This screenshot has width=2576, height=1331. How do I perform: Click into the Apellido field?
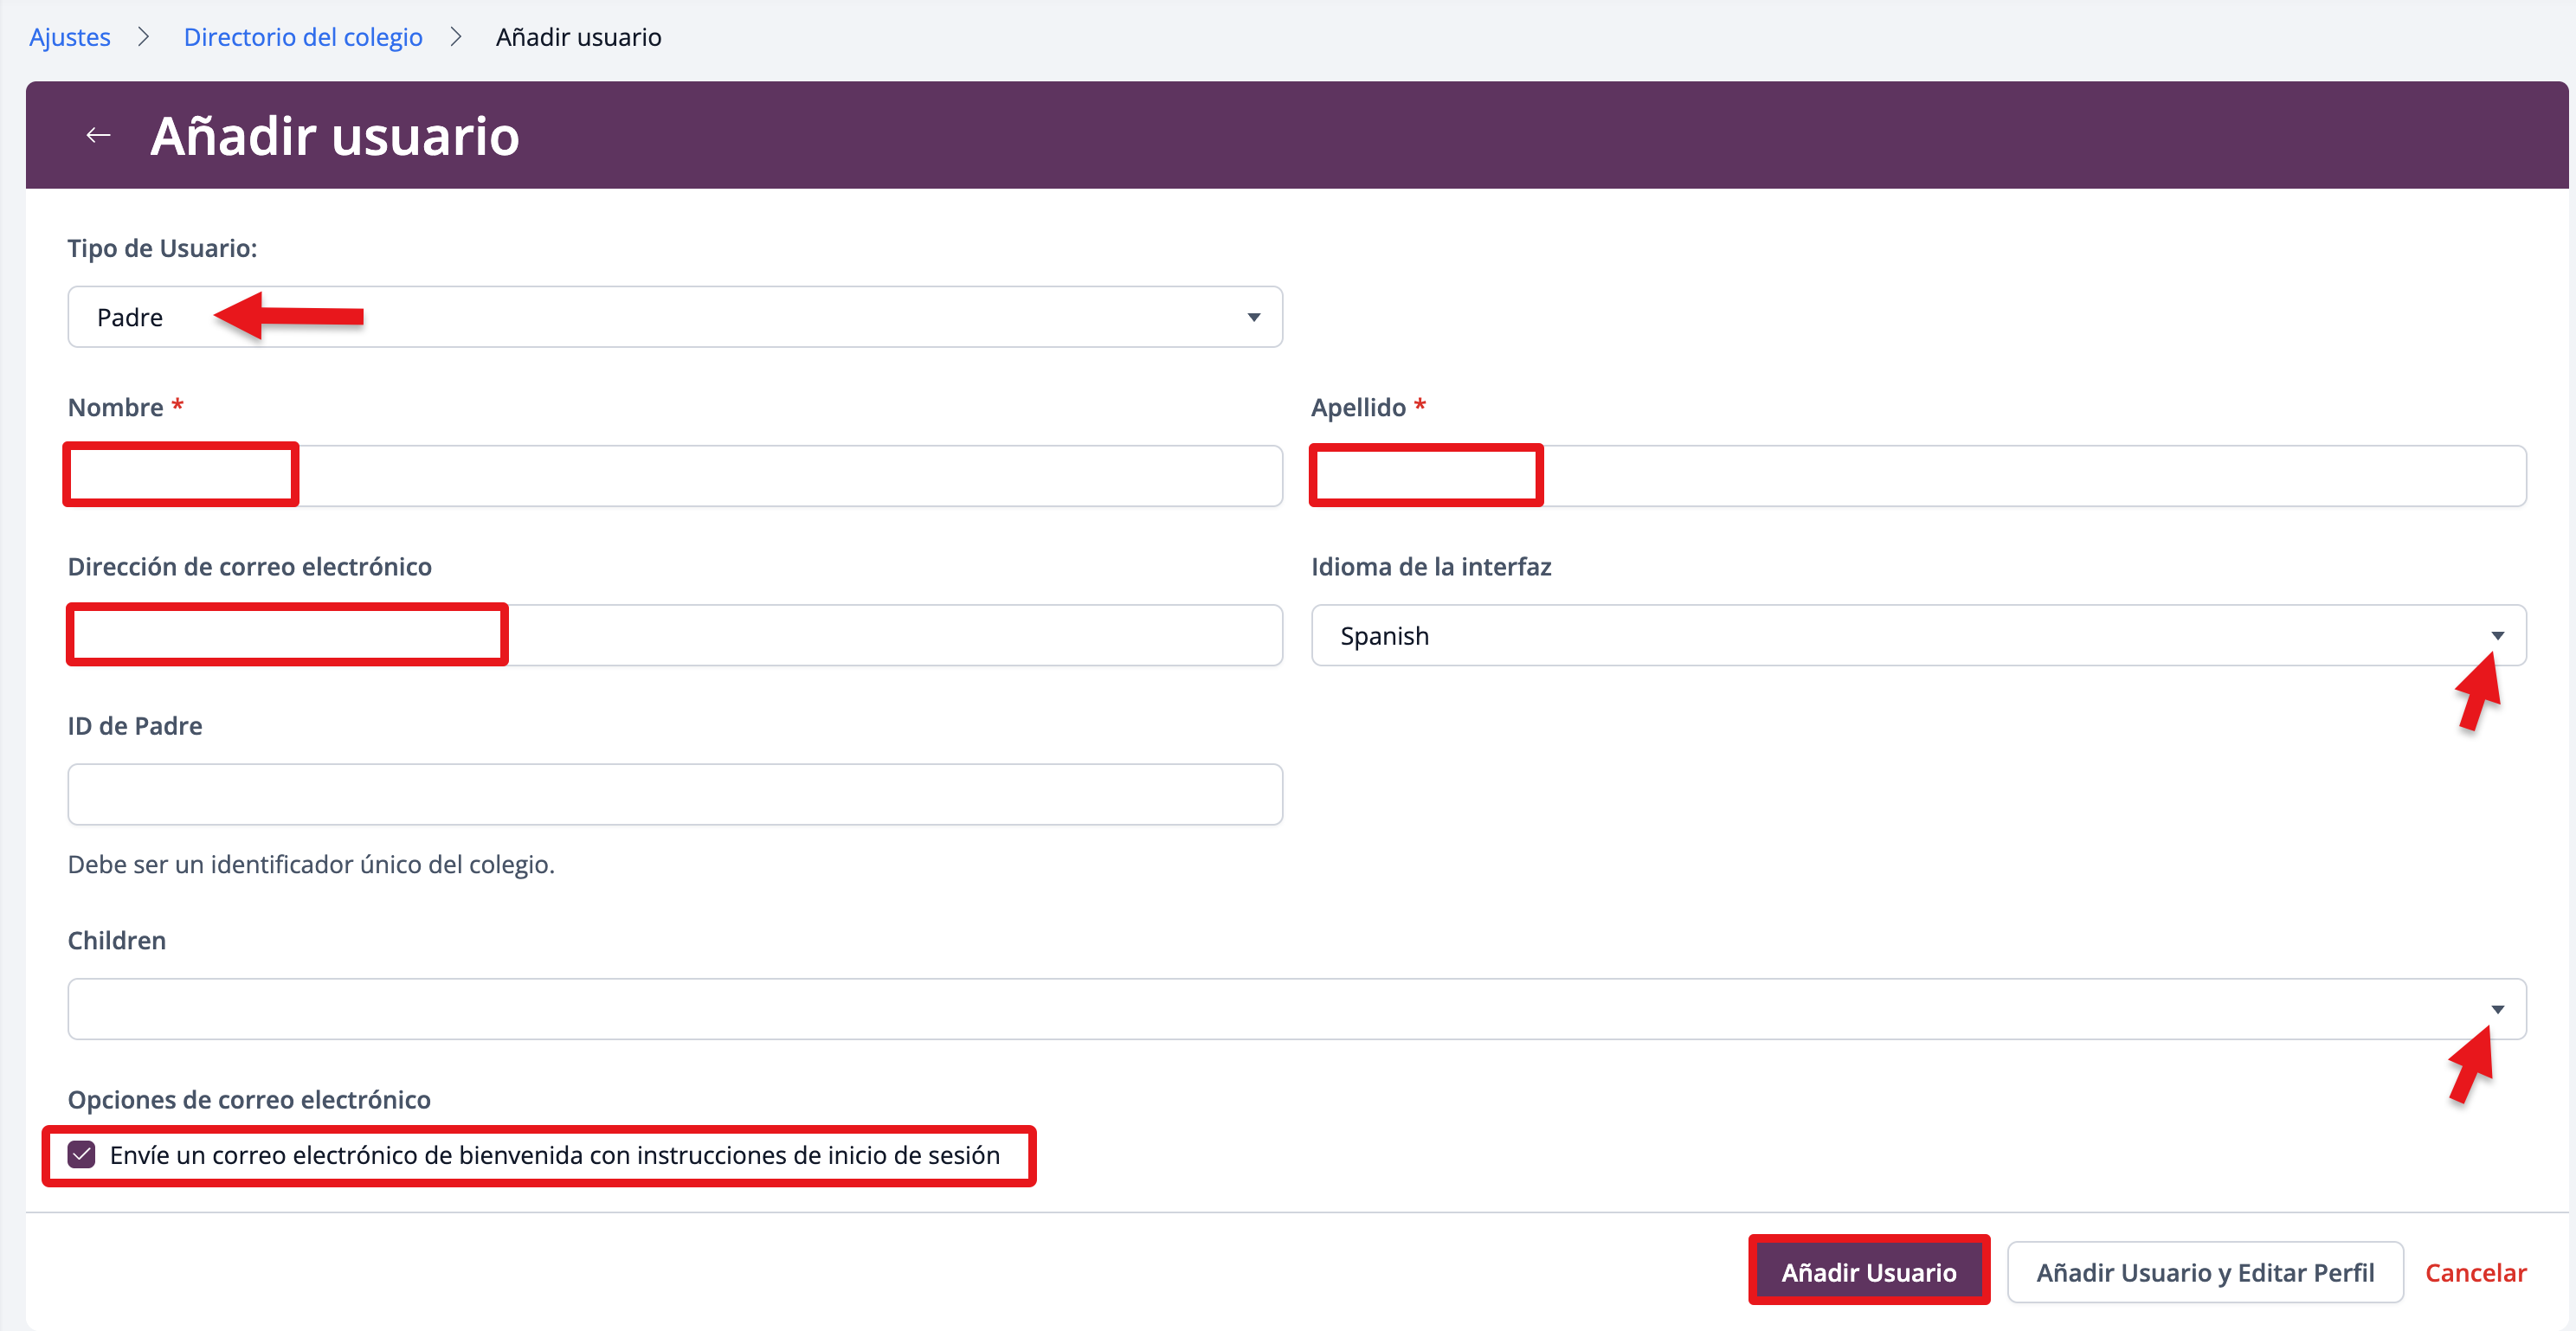pos(1917,476)
